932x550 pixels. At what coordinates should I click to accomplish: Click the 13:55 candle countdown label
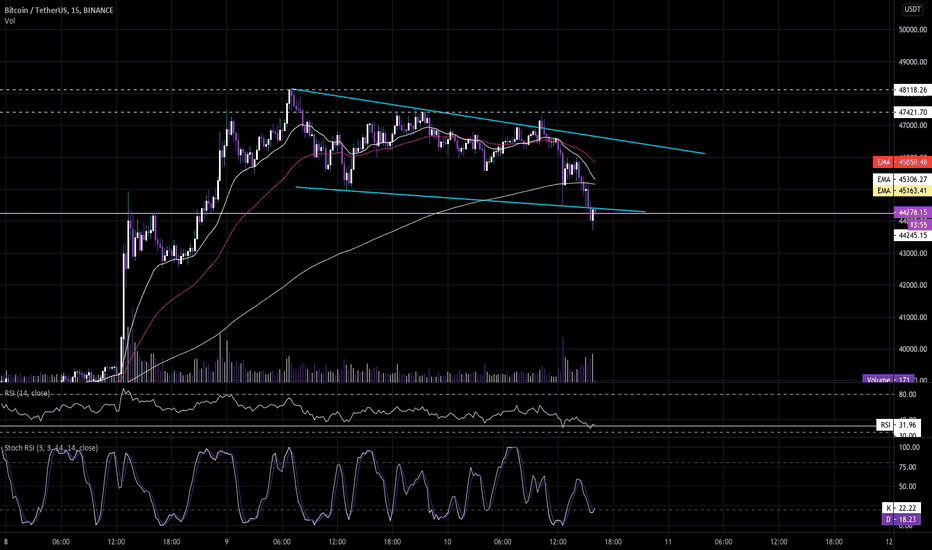click(x=918, y=225)
